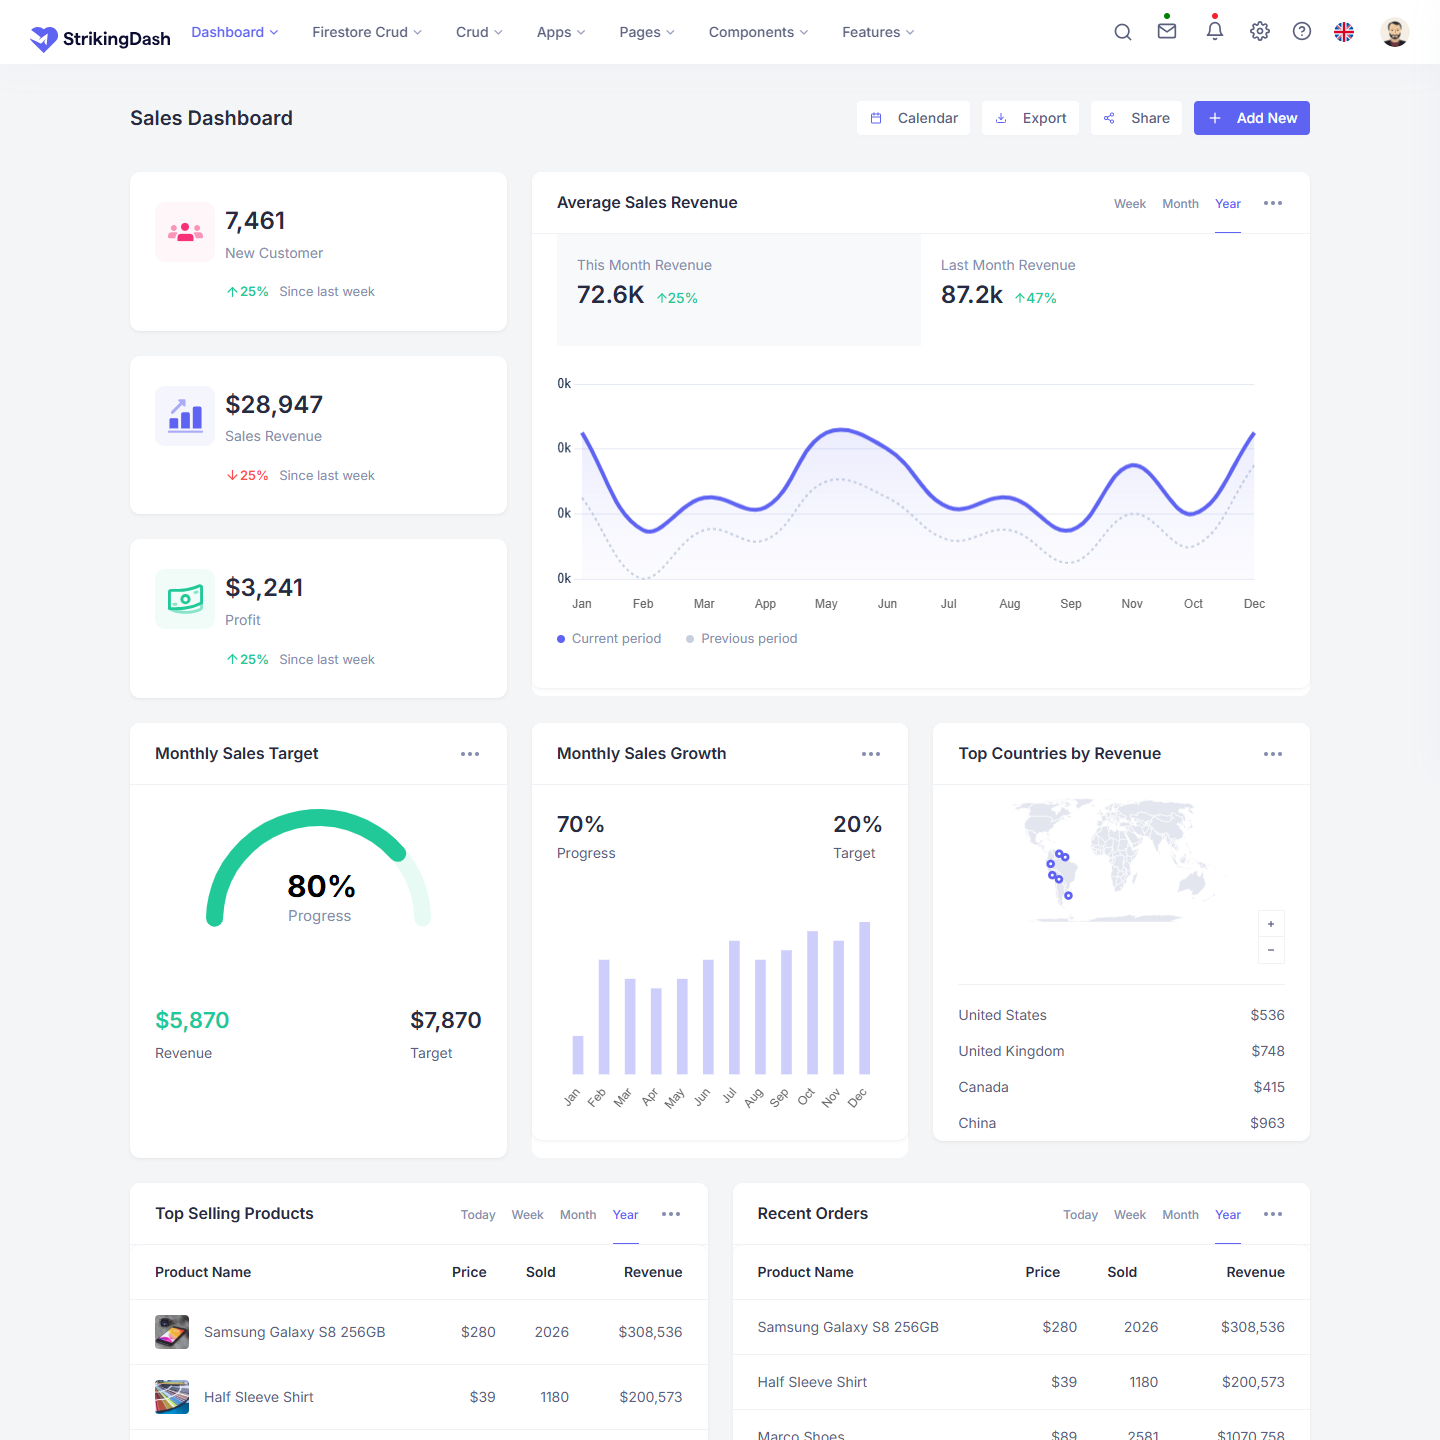Toggle the Current period legend item

(609, 639)
